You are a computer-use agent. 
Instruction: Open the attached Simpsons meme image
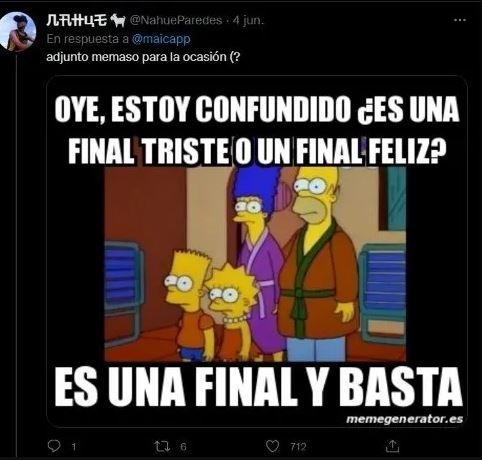(257, 251)
